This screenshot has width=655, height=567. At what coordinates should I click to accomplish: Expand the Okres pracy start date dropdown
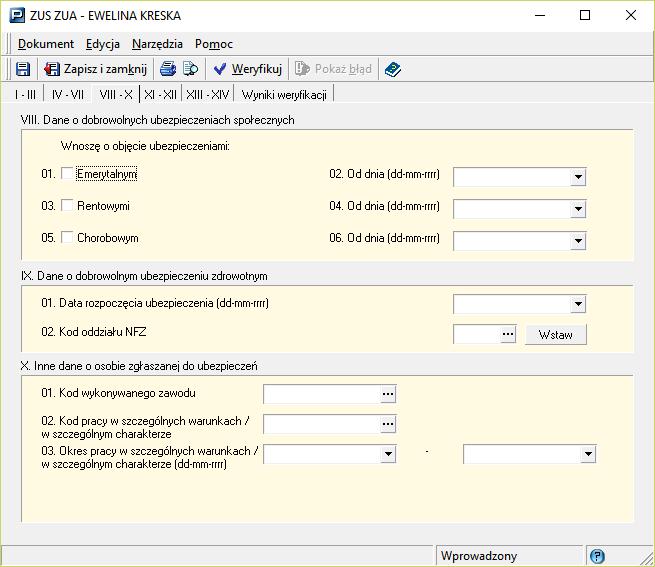click(x=388, y=454)
